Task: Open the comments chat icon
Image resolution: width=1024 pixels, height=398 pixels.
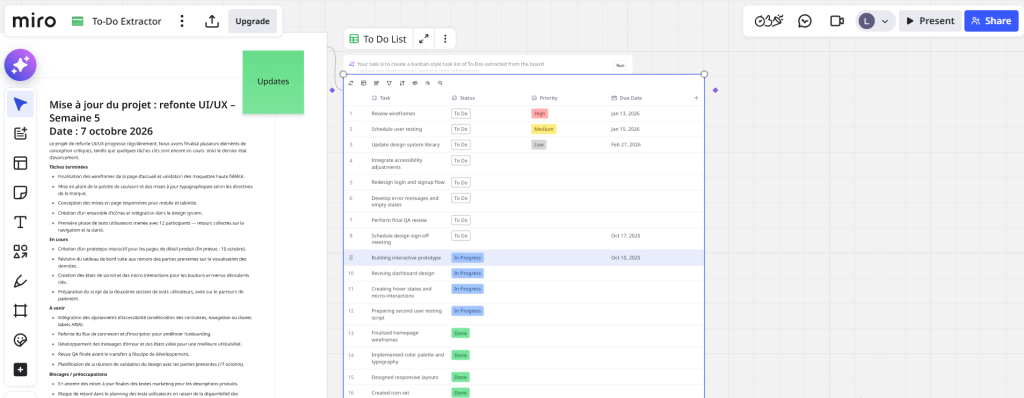Action: coord(805,21)
